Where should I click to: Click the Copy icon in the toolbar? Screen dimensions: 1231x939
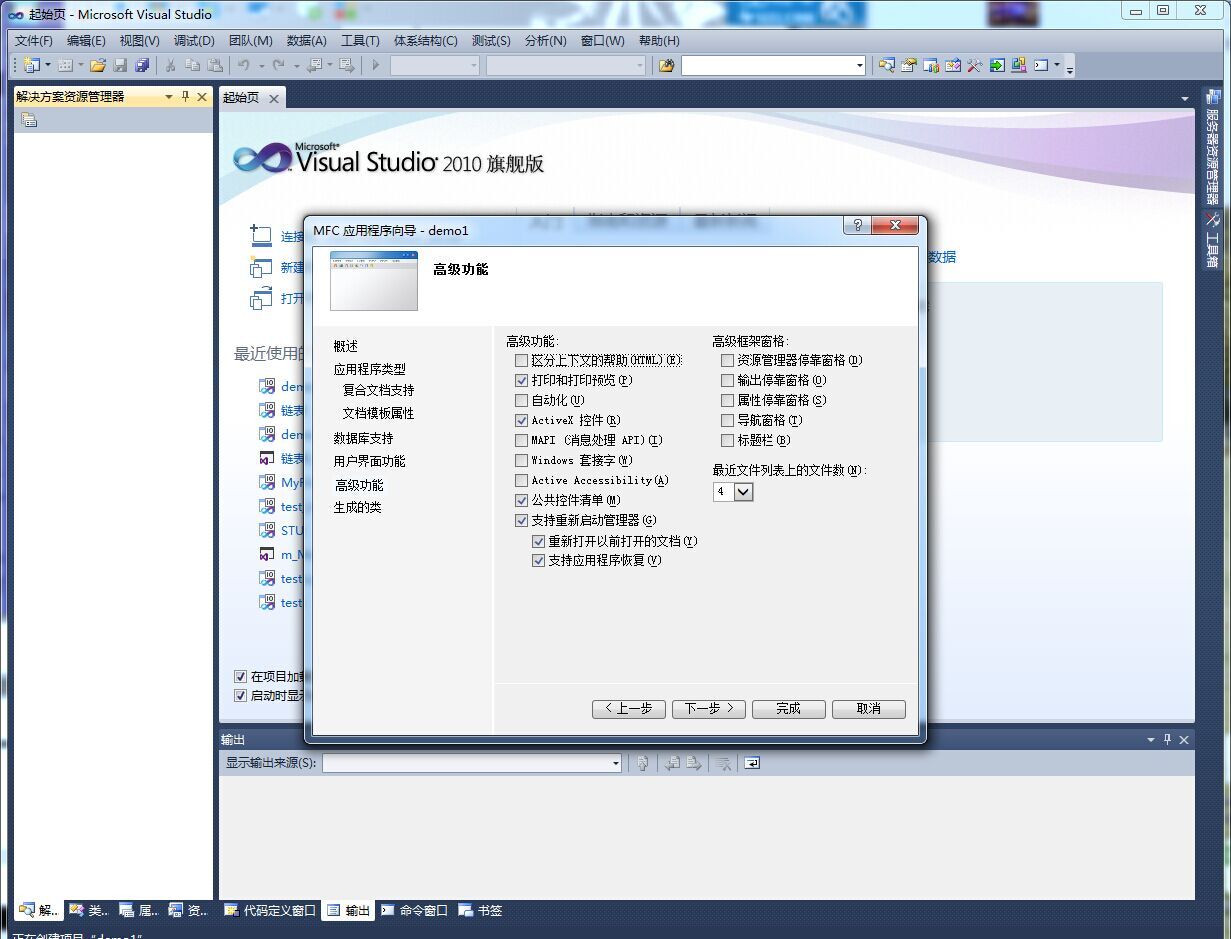coord(192,65)
